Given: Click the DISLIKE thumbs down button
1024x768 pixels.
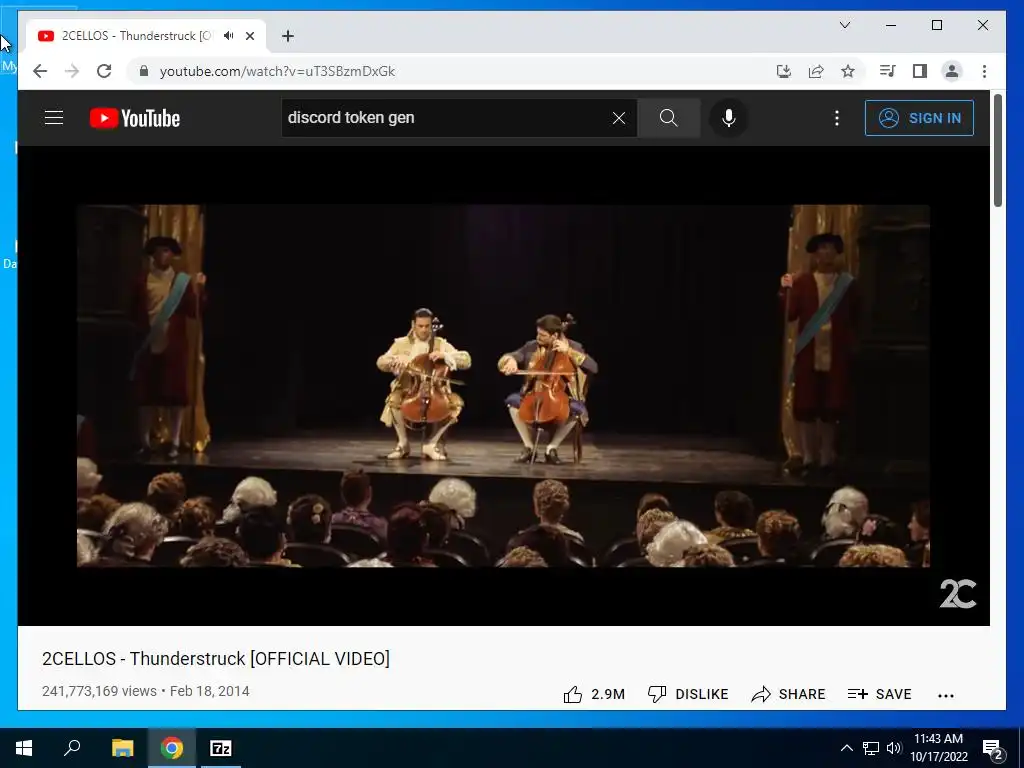Looking at the screenshot, I should pos(688,694).
